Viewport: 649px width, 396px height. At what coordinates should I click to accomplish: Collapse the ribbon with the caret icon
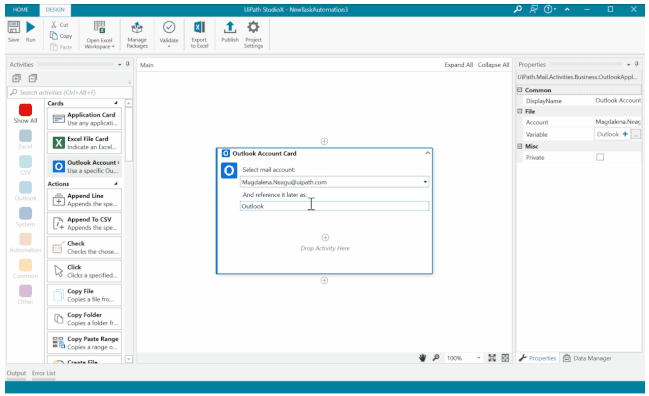pyautogui.click(x=567, y=9)
